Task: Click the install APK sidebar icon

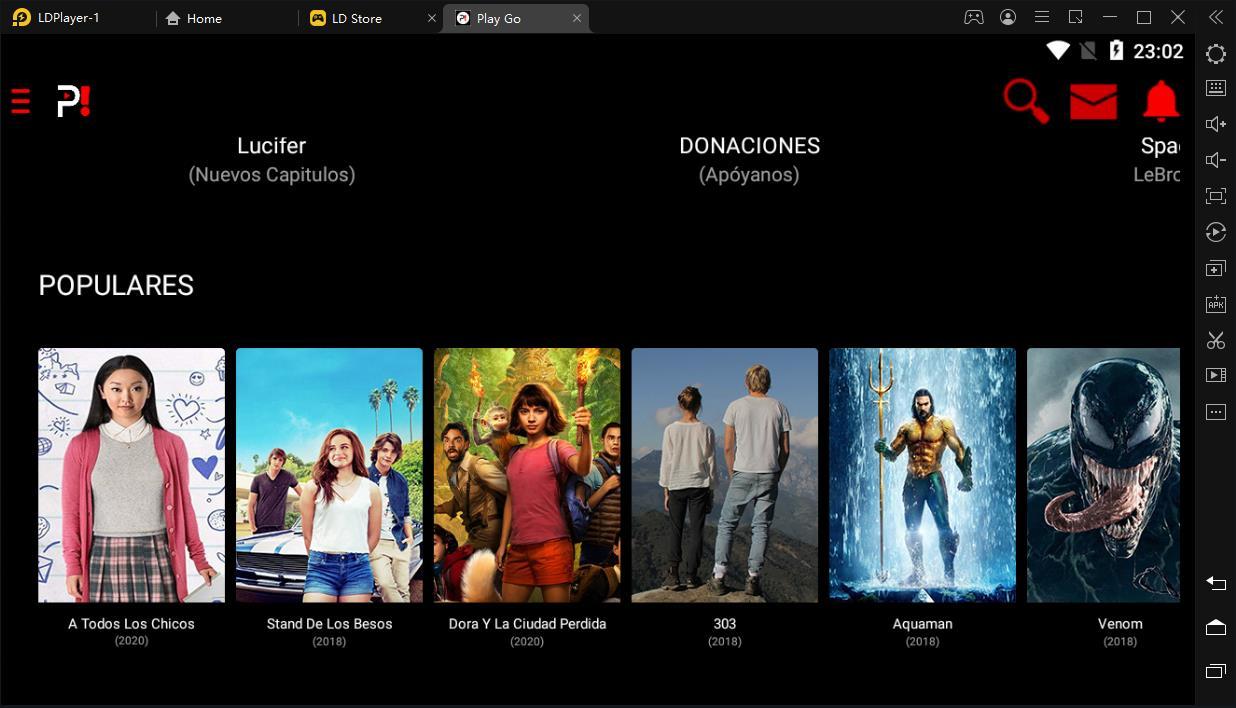Action: (1216, 304)
